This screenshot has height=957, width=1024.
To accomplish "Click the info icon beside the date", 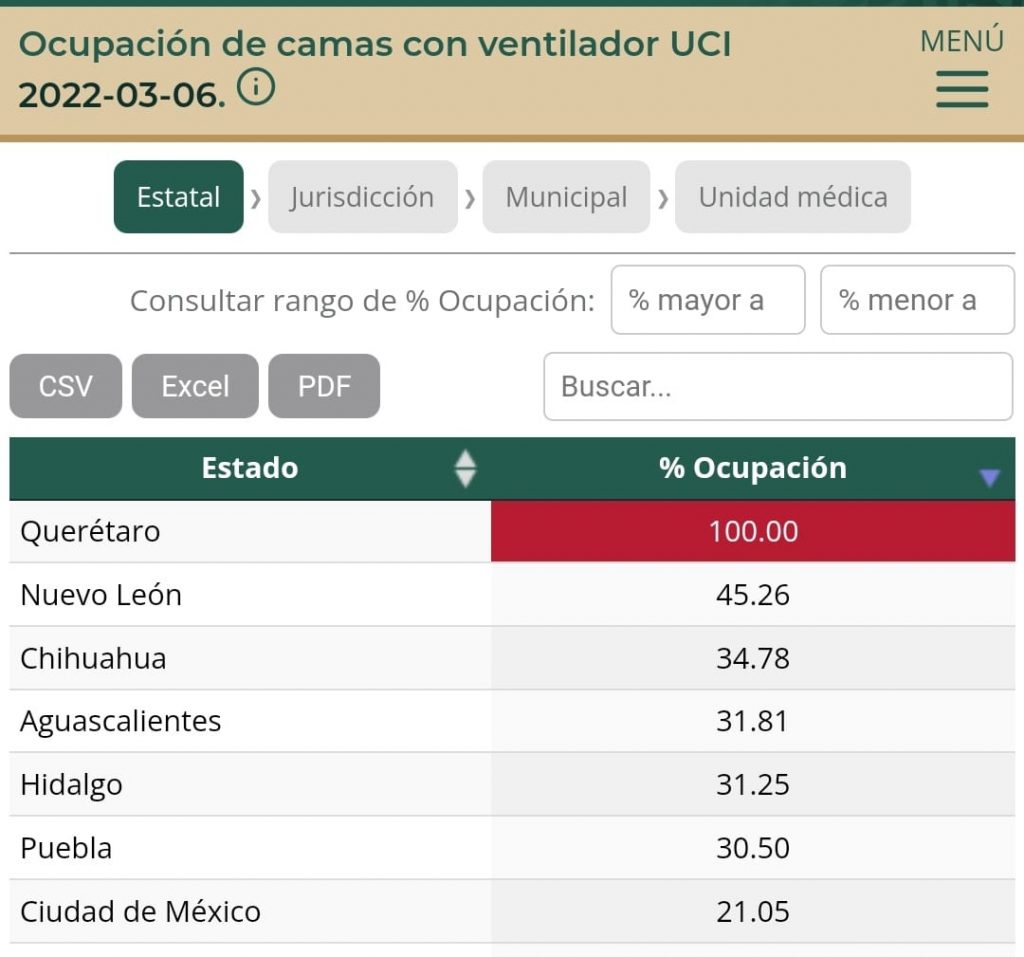I will [x=256, y=90].
